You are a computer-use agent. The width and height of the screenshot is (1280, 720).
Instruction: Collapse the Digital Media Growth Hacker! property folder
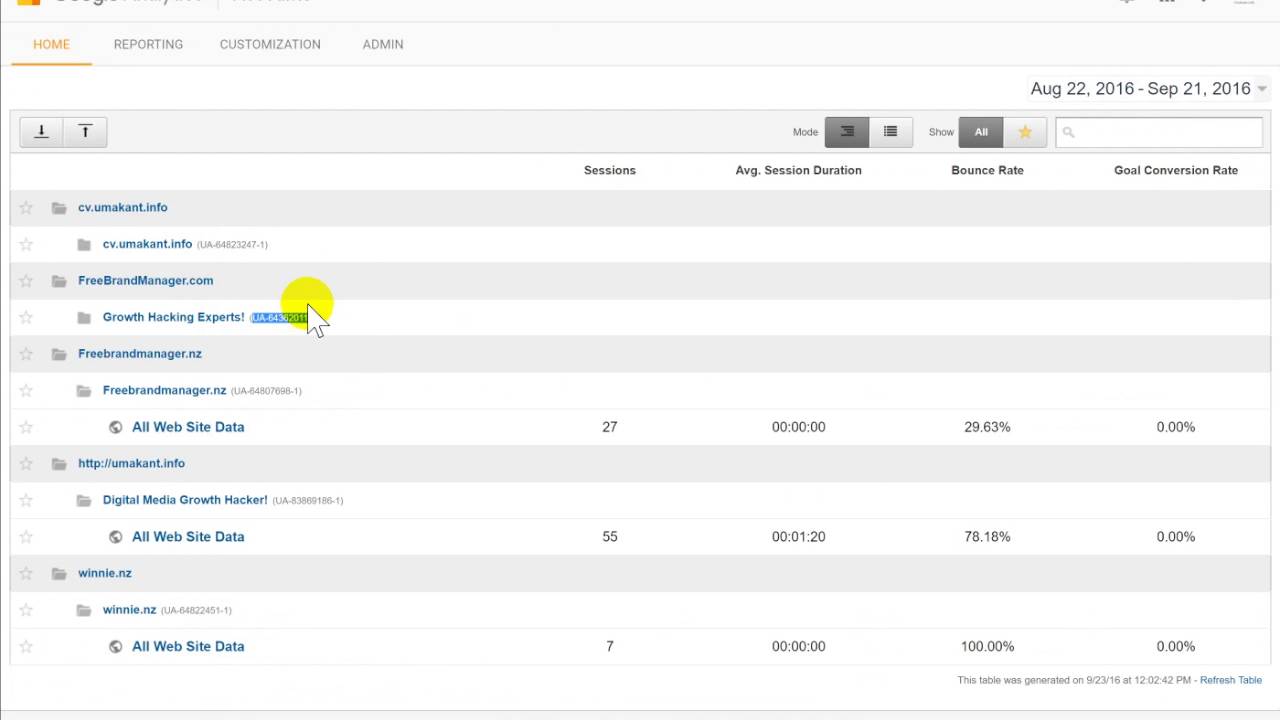[84, 500]
